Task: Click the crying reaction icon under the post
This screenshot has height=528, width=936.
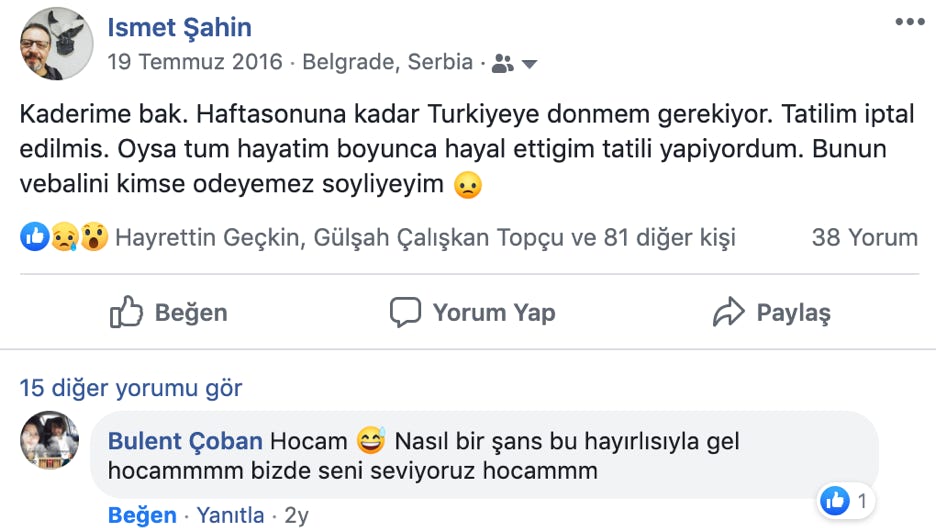Action: click(64, 238)
